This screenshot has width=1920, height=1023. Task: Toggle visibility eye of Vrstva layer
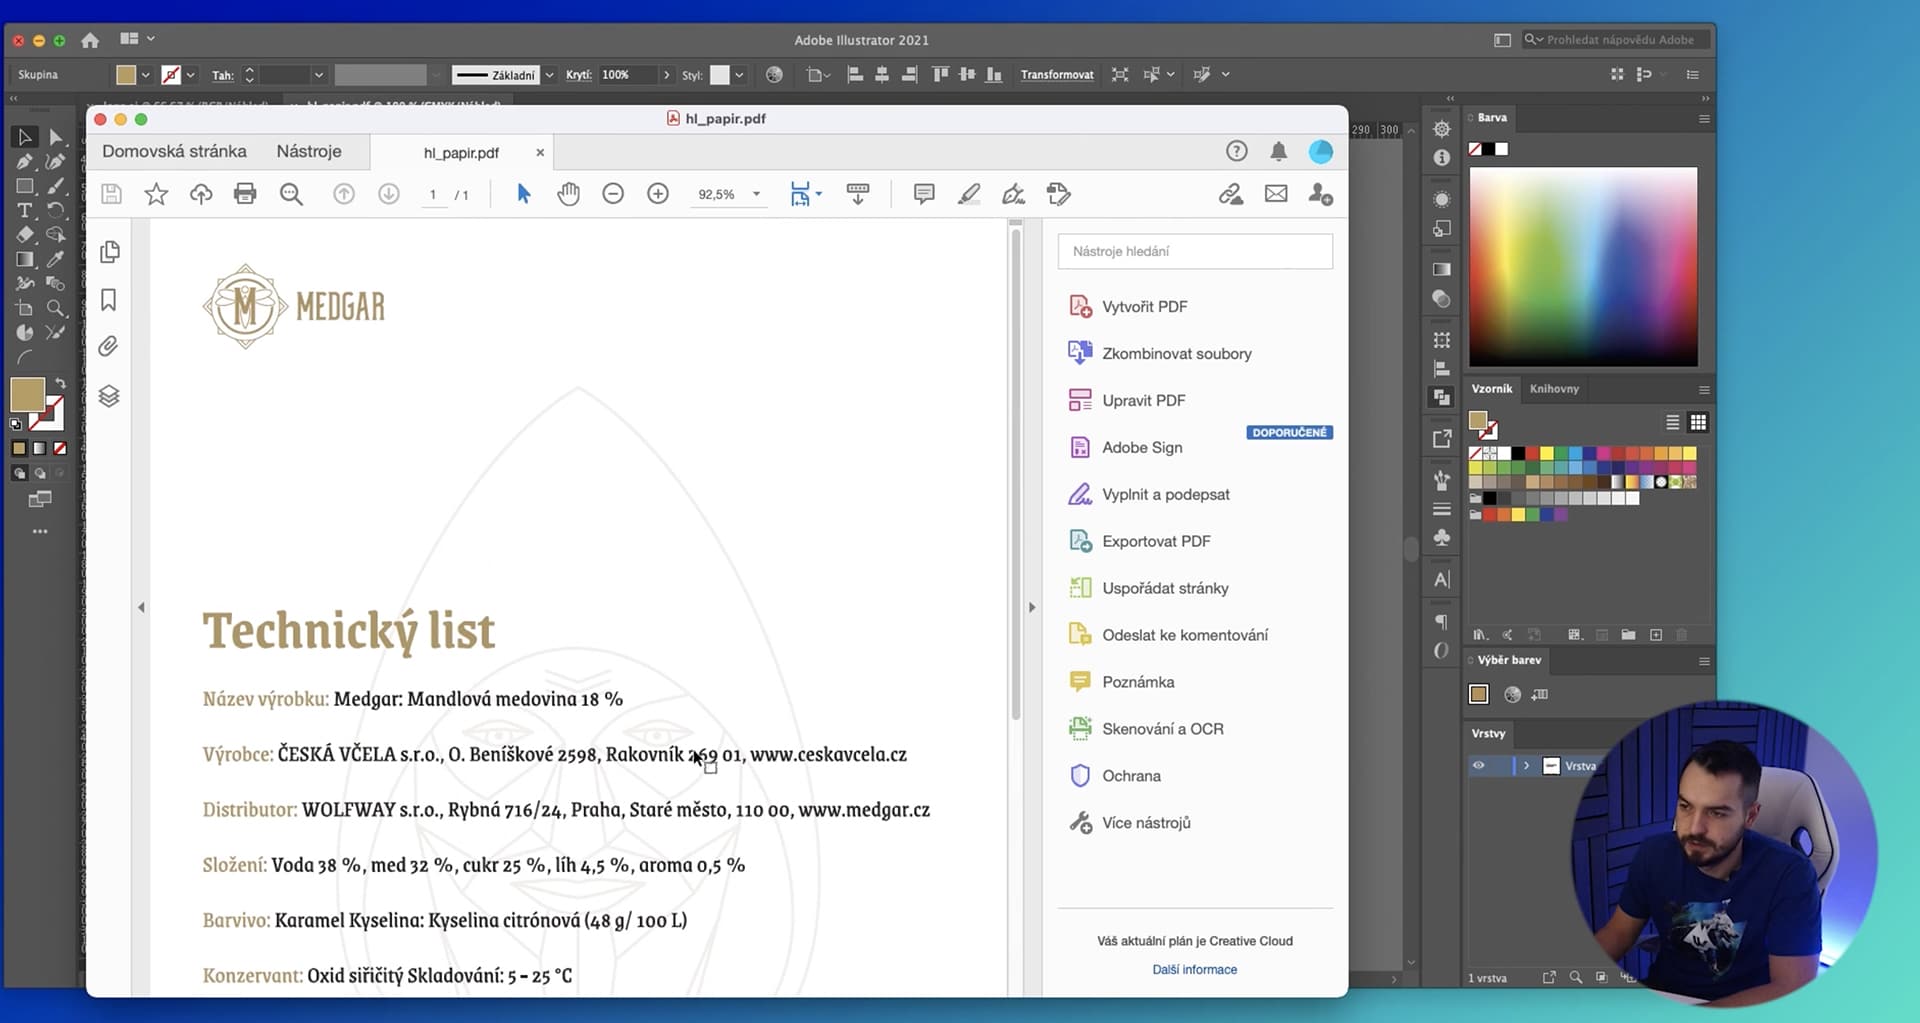pos(1478,766)
